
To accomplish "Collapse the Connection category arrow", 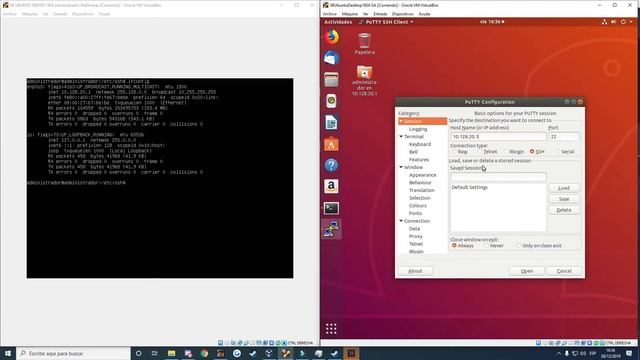I will (401, 221).
